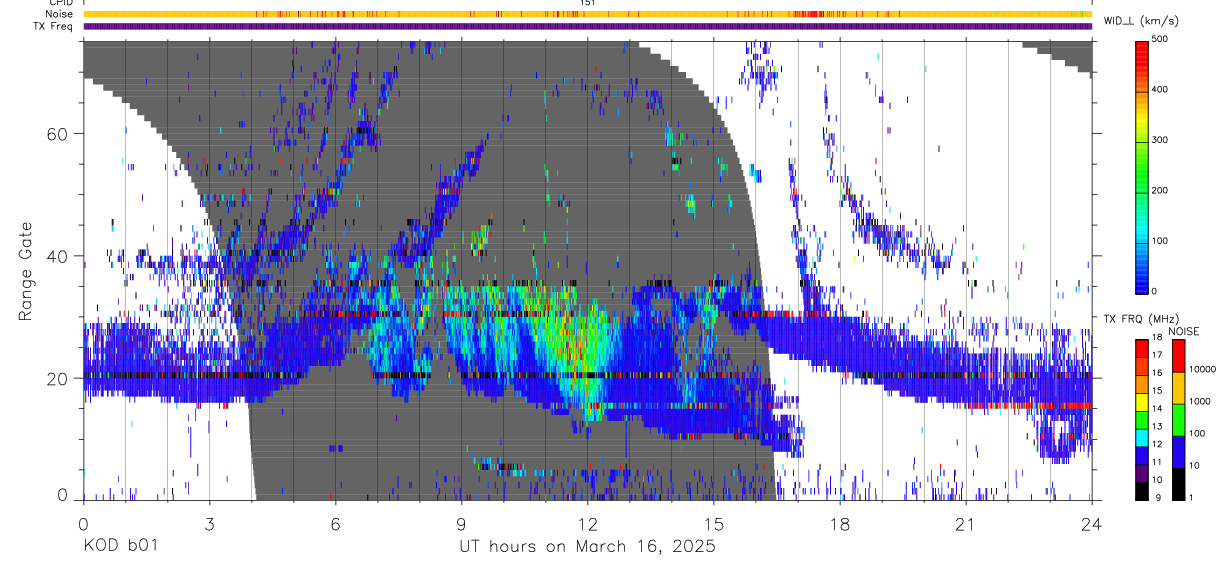This screenshot has height=567, width=1228.
Task: Click the '3' tick on the UT hours axis
Action: [x=209, y=523]
